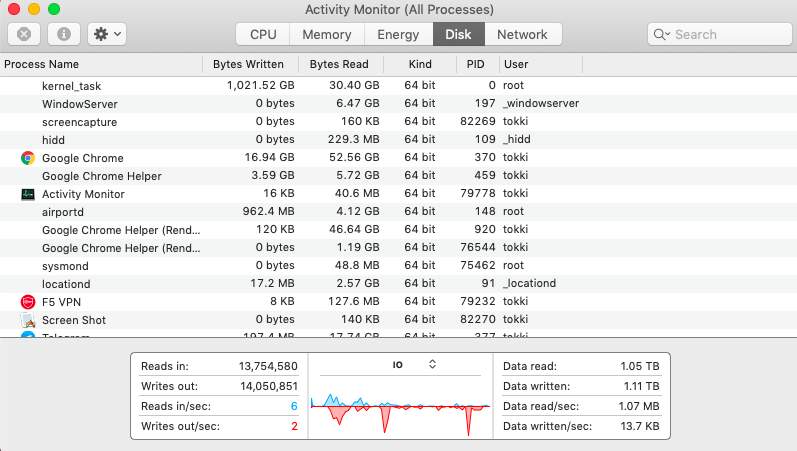Click the 52.56 GB bytes read value
Image resolution: width=797 pixels, height=451 pixels.
(x=354, y=157)
